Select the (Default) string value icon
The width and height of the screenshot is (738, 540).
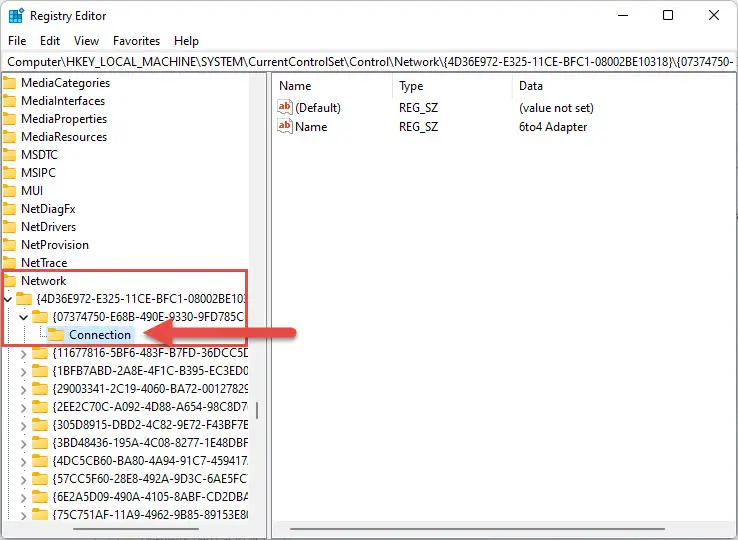click(285, 107)
